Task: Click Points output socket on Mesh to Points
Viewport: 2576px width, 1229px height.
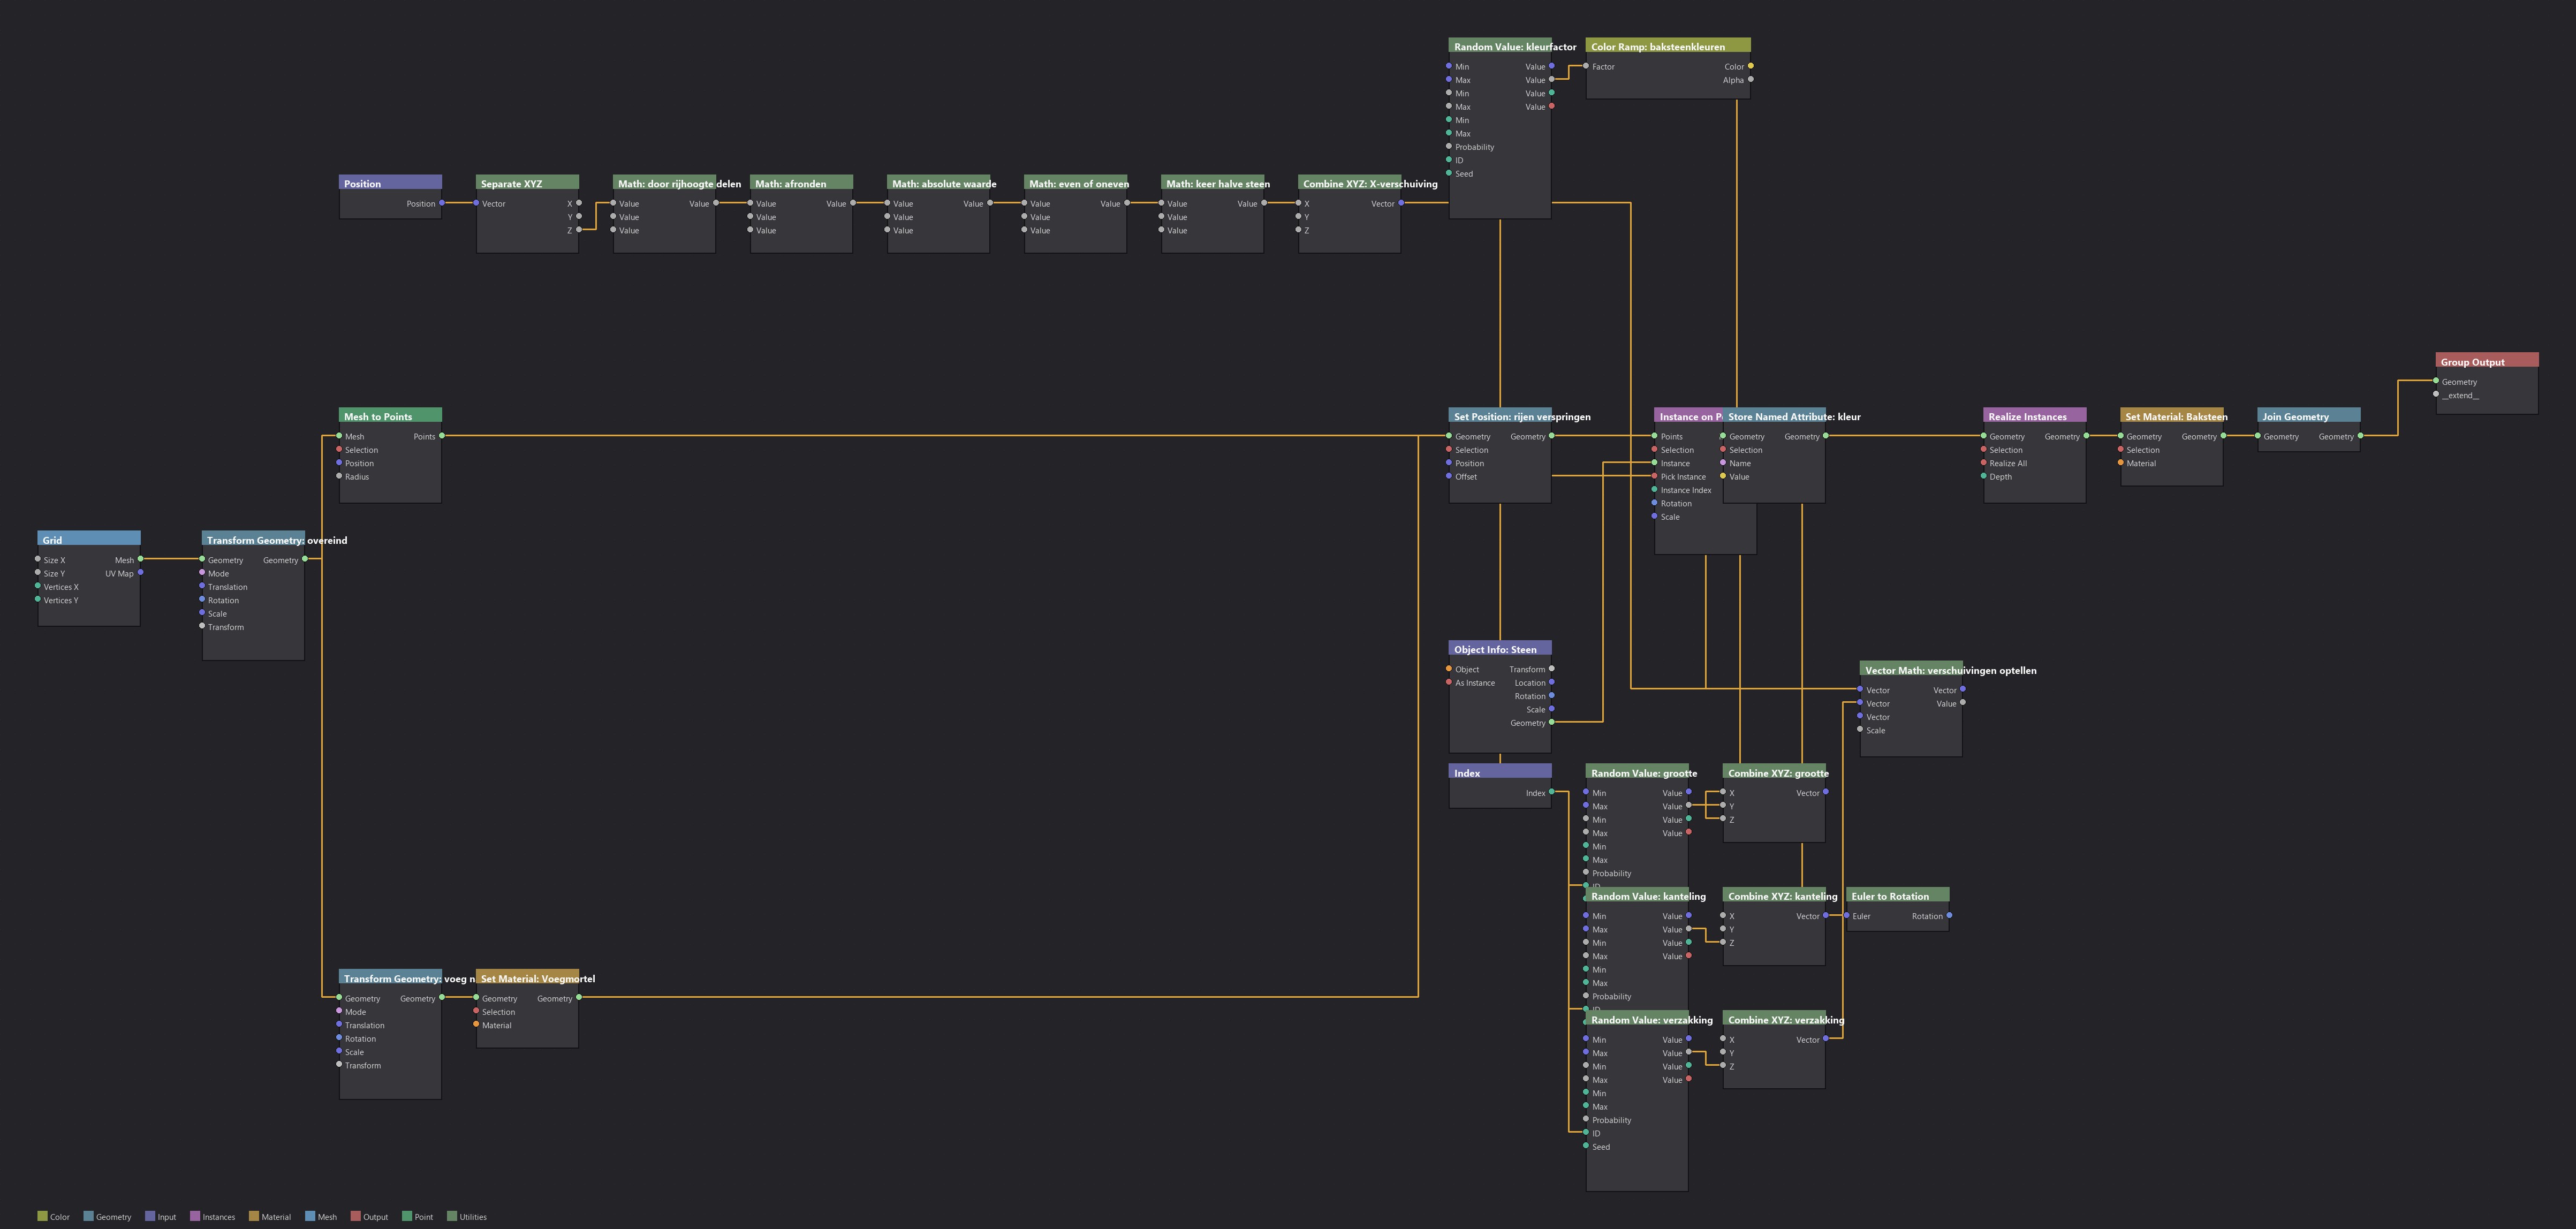Action: point(442,436)
